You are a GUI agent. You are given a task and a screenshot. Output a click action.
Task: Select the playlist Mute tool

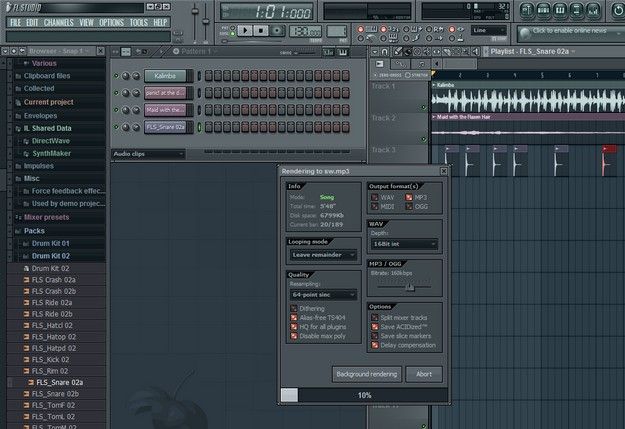coord(427,51)
